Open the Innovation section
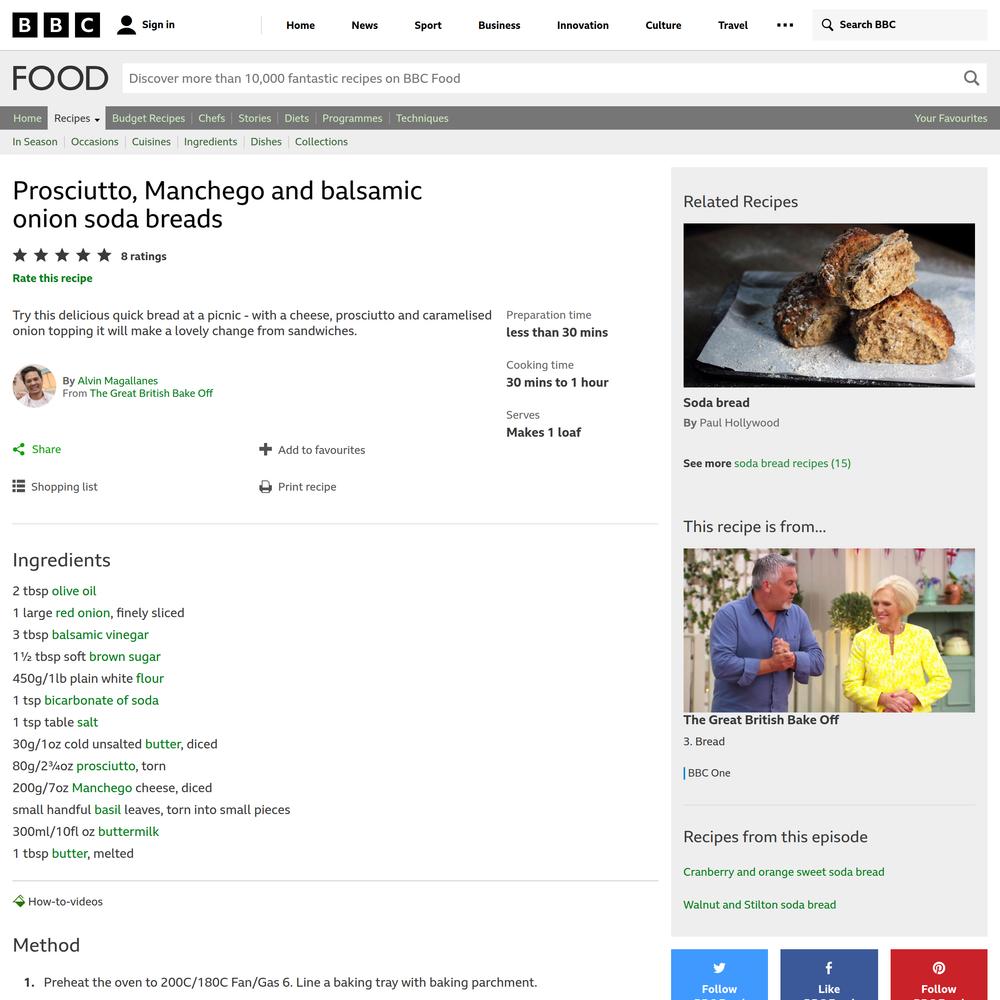The height and width of the screenshot is (1000, 1000). 583,25
